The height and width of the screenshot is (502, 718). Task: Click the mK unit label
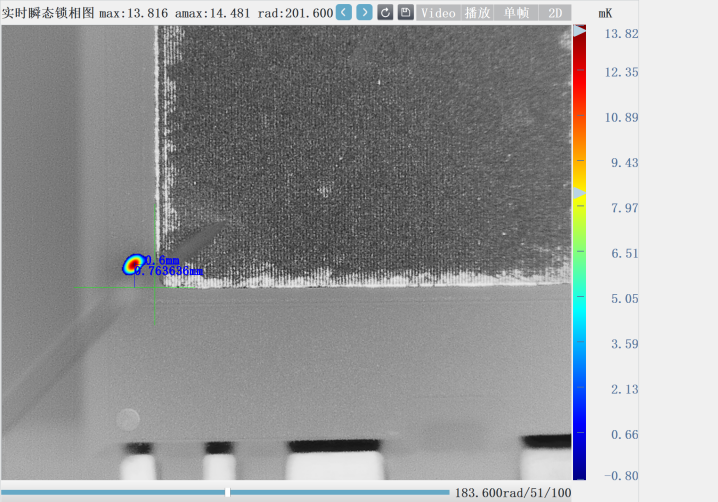click(605, 13)
